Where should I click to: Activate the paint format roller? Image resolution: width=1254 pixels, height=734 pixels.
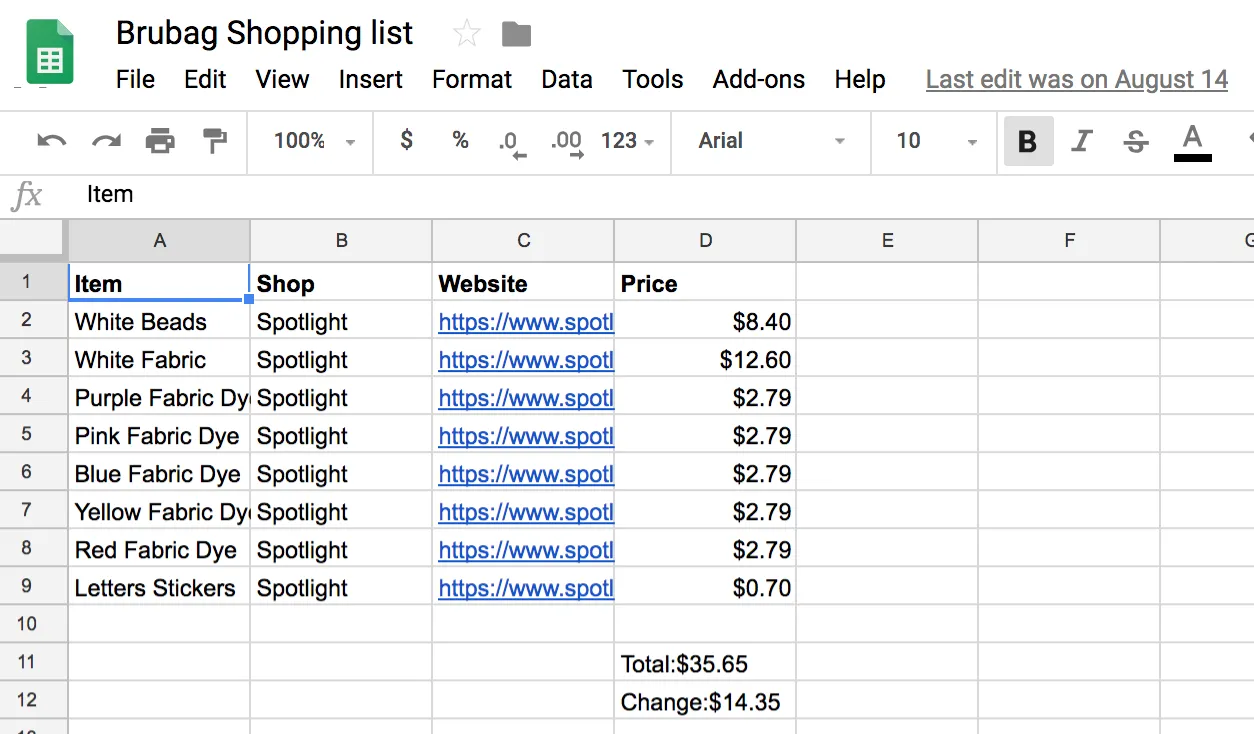point(214,141)
